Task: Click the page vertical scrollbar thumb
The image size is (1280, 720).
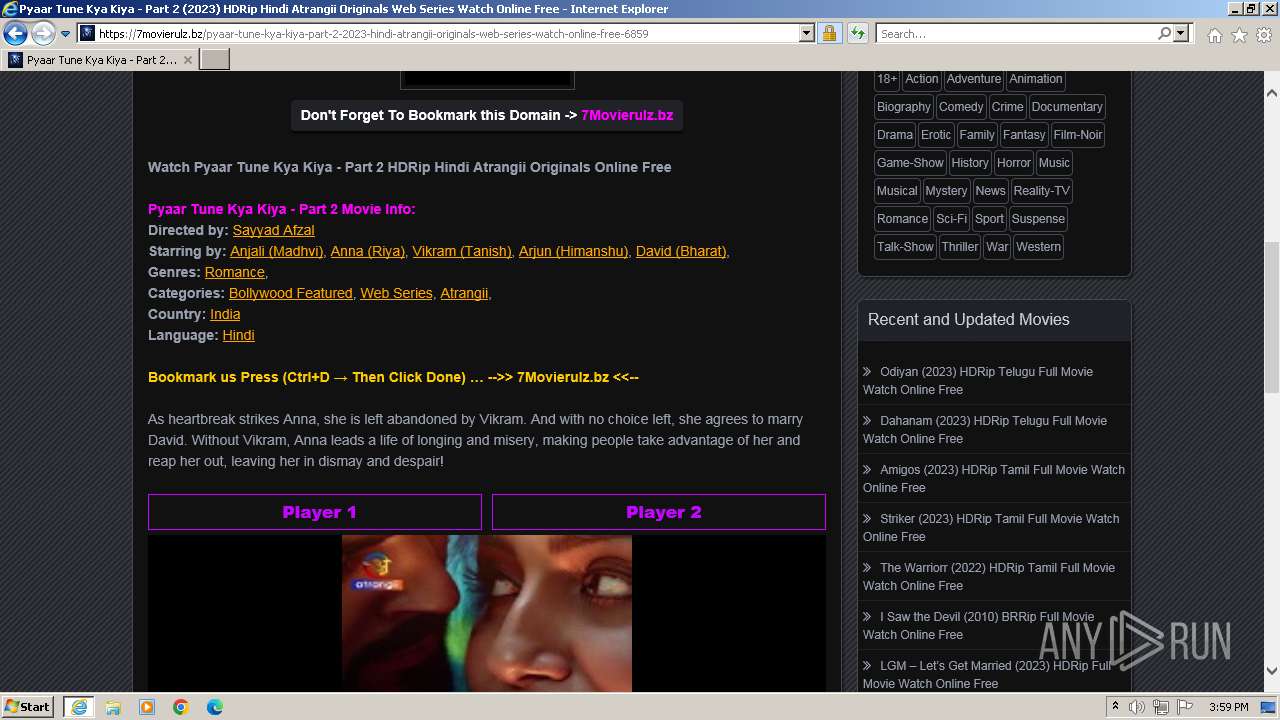Action: click(x=1271, y=318)
